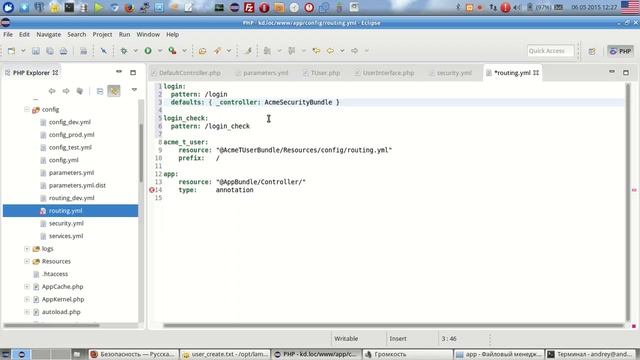Expand the AppCache.php tree node
Screen dimensions: 640x360
pyautogui.click(x=27, y=287)
